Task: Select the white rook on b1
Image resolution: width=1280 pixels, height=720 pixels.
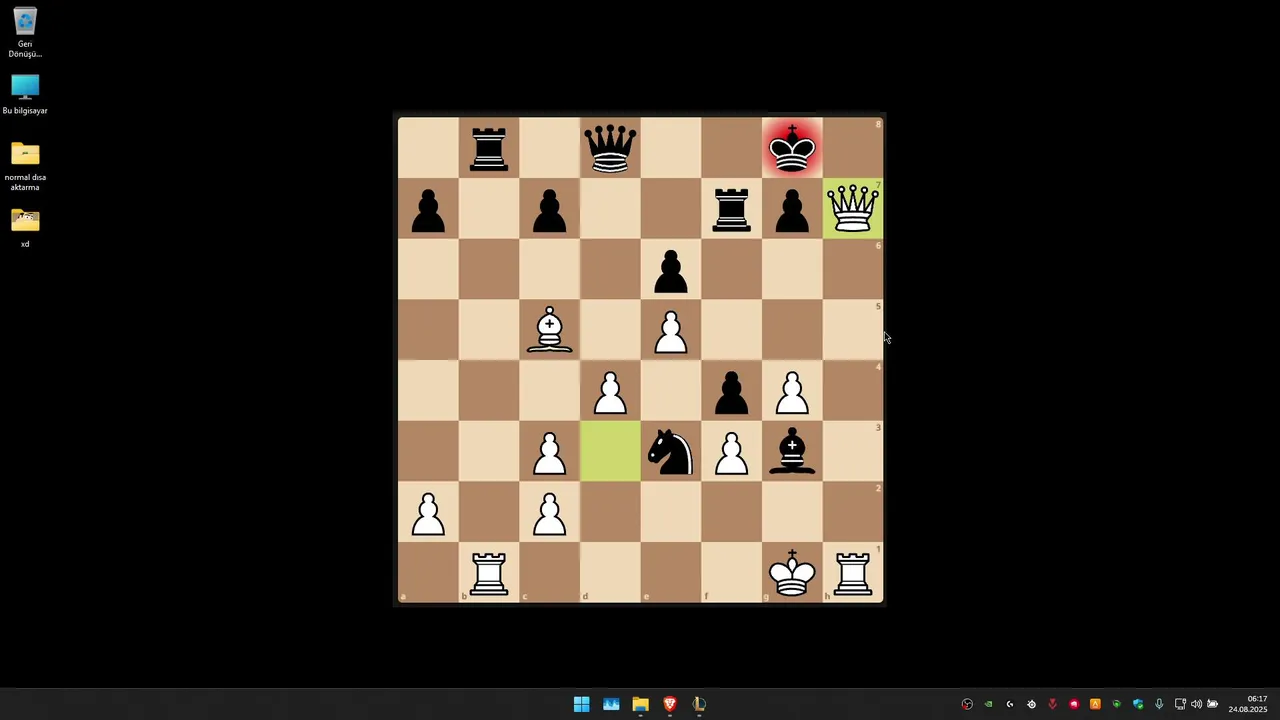Action: [x=489, y=574]
